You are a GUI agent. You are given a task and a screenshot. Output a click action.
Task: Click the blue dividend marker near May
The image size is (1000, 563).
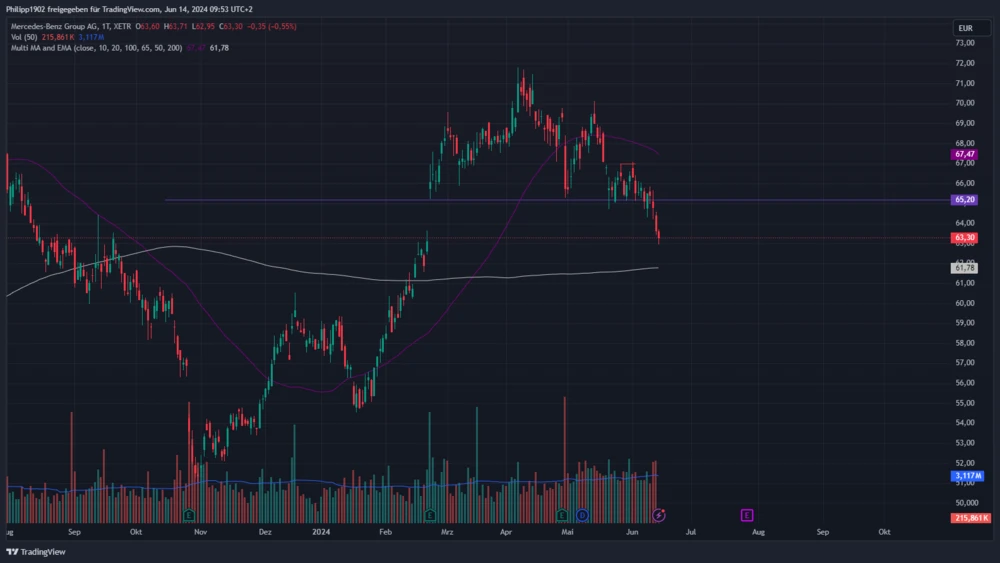(581, 515)
